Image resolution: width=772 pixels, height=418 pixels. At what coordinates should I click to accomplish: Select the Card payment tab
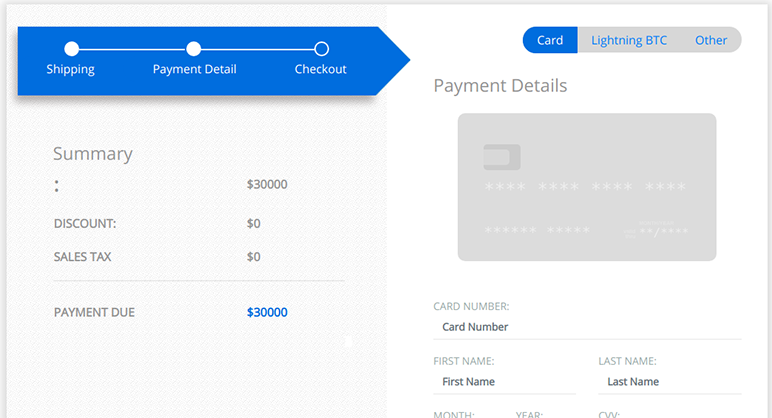pos(550,40)
